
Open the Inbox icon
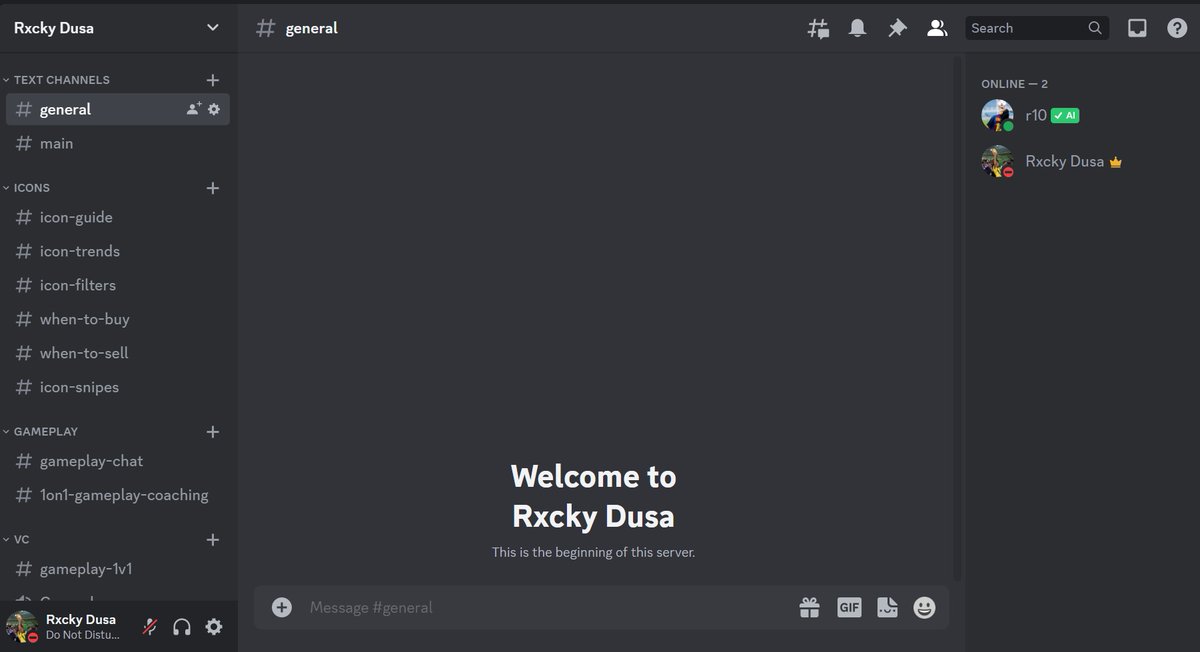click(1137, 27)
